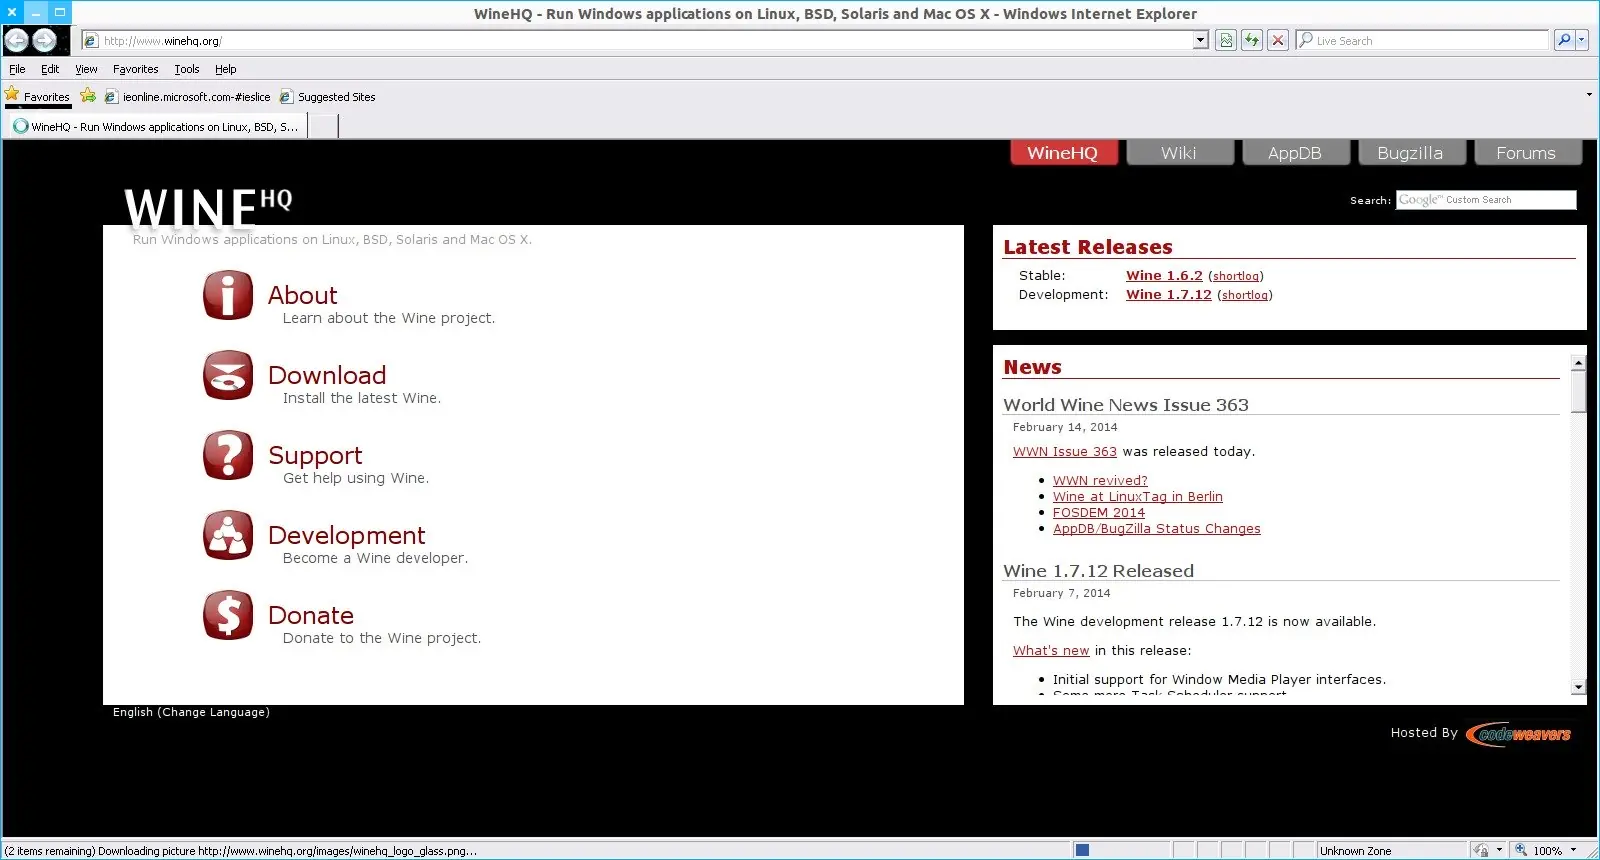Switch to the AppDB site tab
This screenshot has width=1600, height=860.
coord(1295,153)
